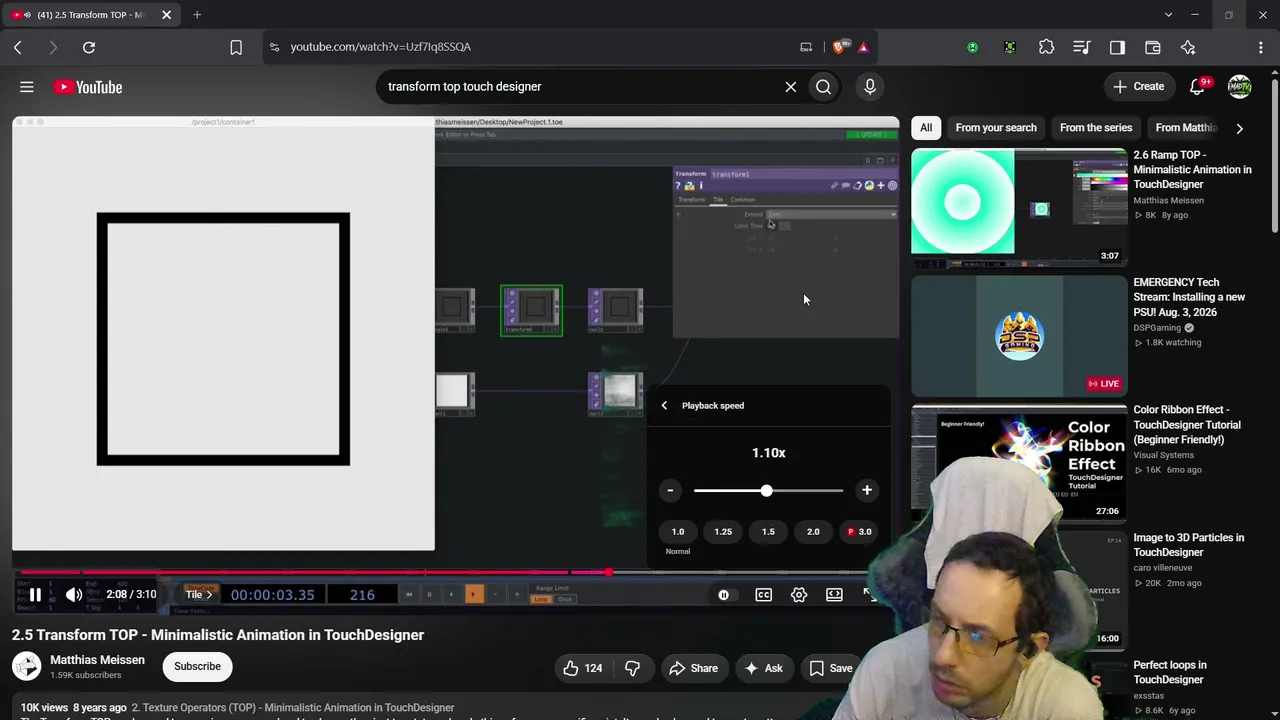Open the Brave Wallet icon
This screenshot has height=720, width=1280.
[x=1152, y=47]
